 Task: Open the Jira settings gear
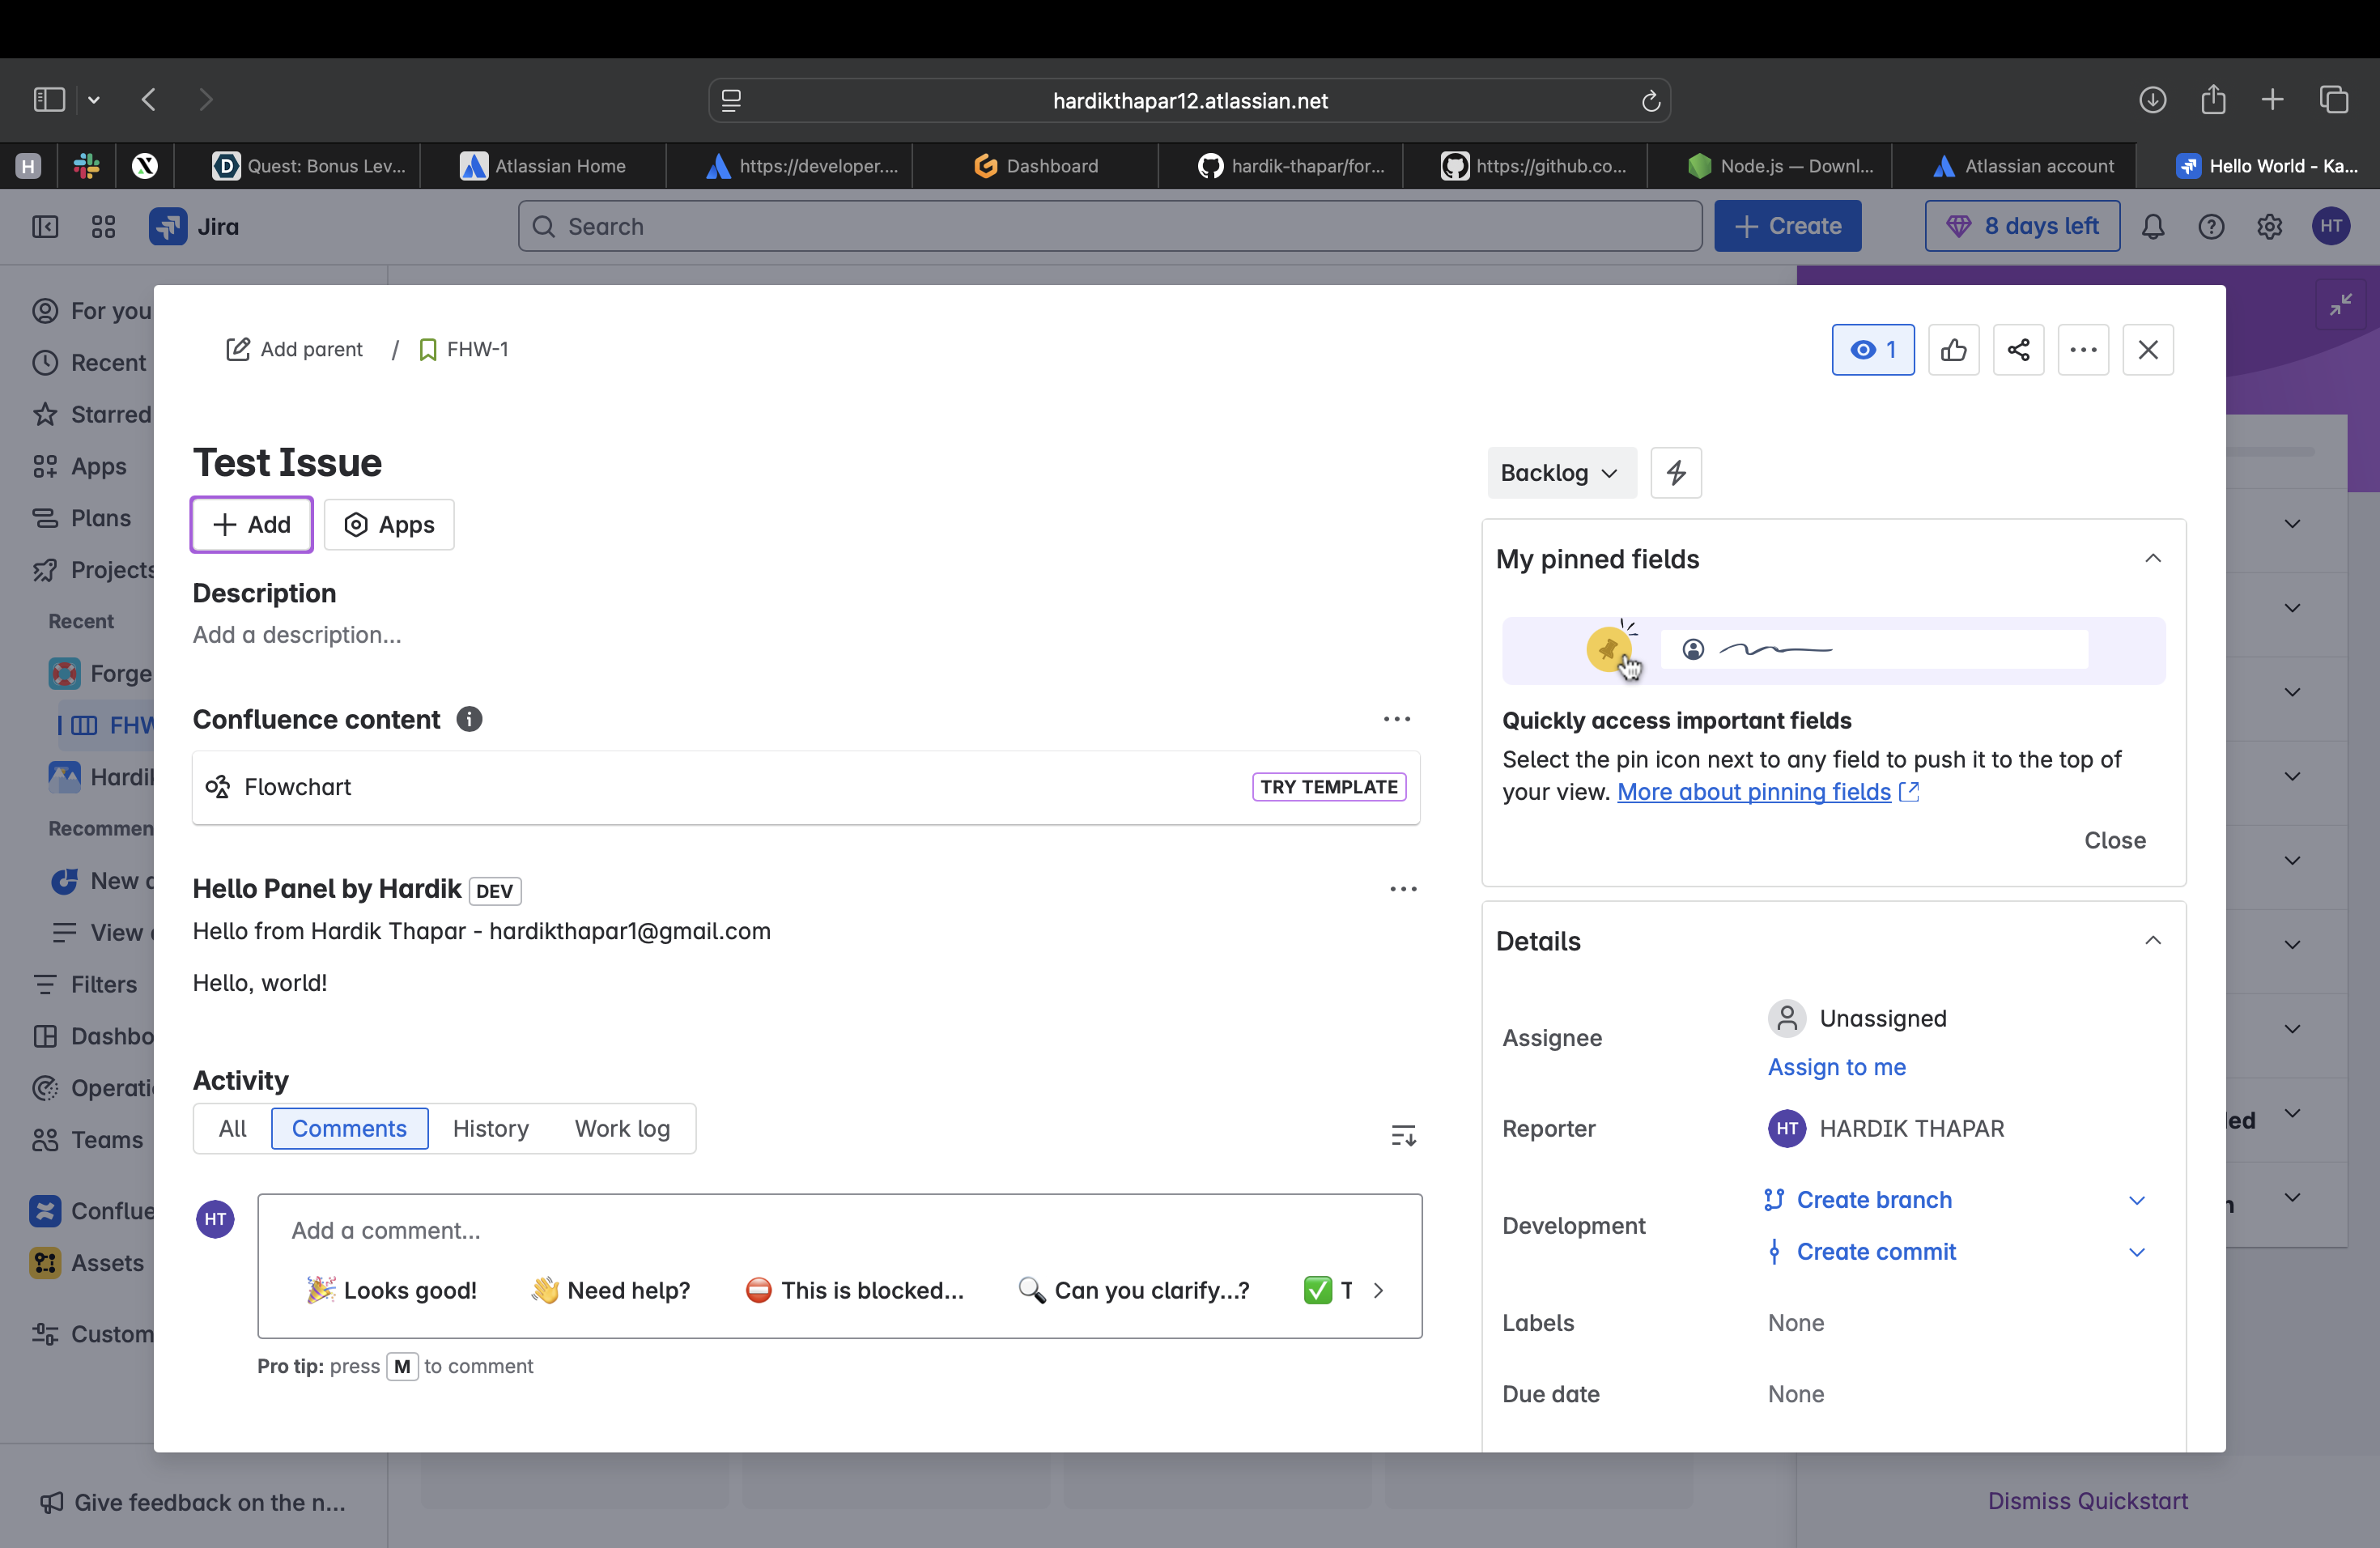pos(2269,227)
